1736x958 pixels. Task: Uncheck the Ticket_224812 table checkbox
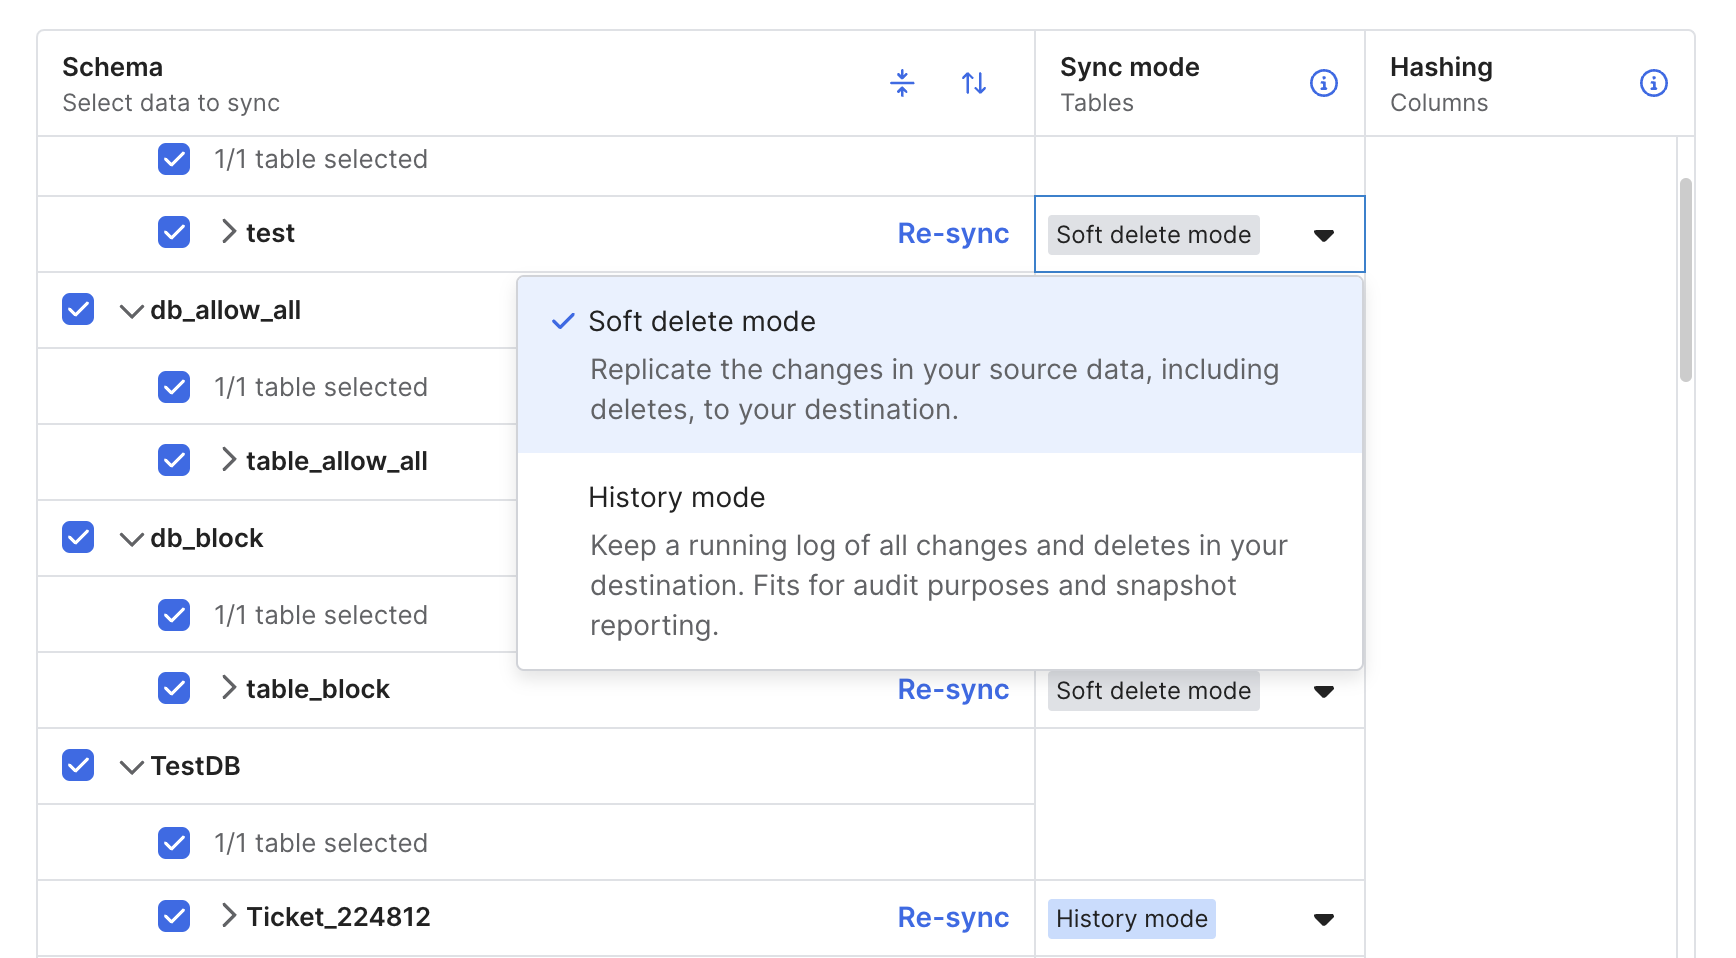point(174,916)
